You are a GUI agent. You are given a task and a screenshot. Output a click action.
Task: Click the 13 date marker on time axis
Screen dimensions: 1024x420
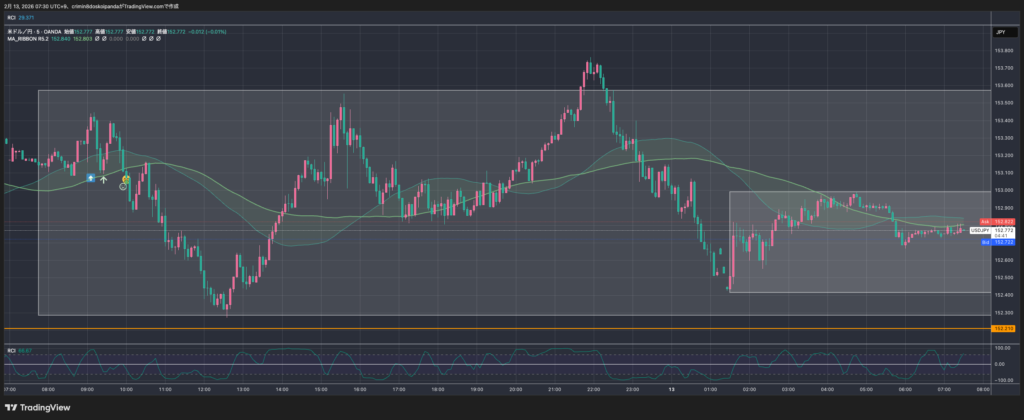pyautogui.click(x=670, y=389)
